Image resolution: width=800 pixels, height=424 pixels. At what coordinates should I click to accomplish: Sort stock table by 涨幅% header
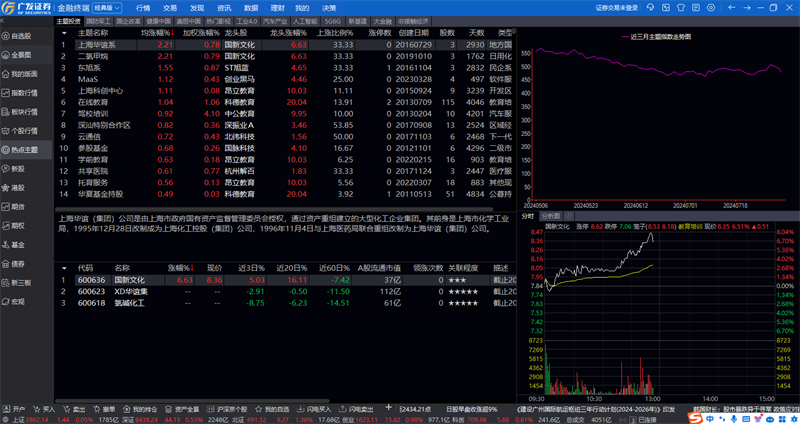(181, 268)
